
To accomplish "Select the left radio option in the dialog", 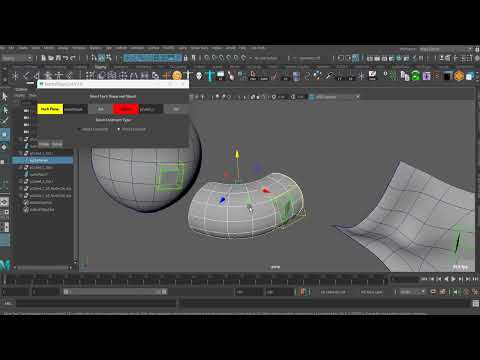I will tap(93, 129).
